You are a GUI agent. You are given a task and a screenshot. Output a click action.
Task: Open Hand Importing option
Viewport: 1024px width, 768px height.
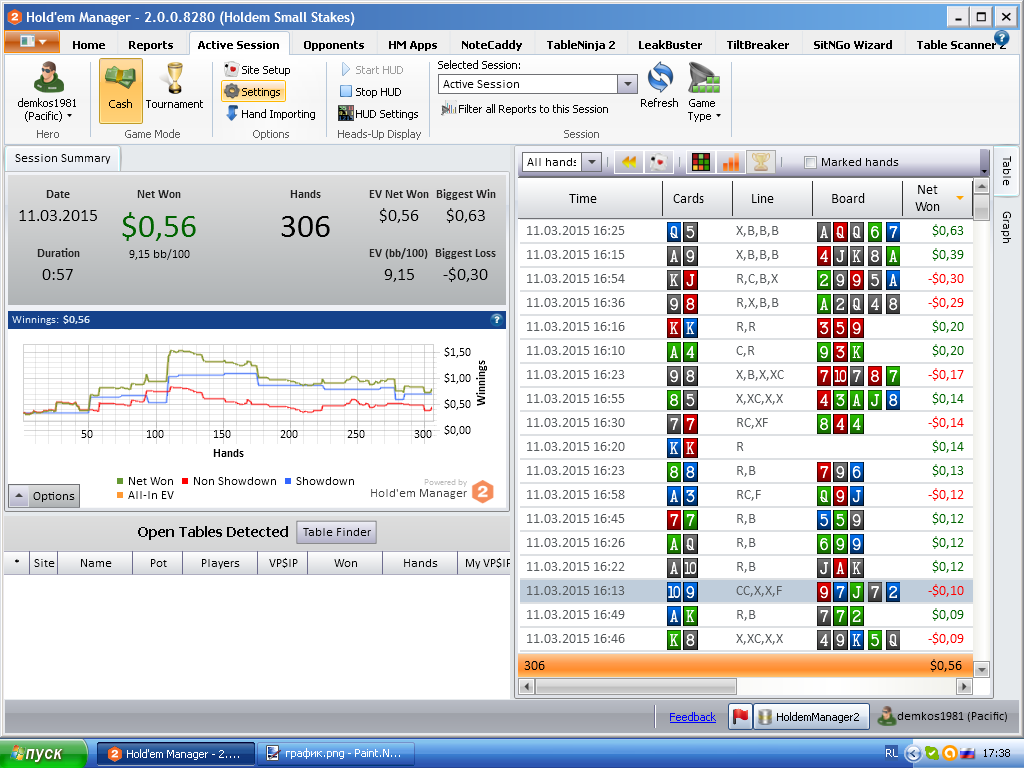pyautogui.click(x=270, y=114)
